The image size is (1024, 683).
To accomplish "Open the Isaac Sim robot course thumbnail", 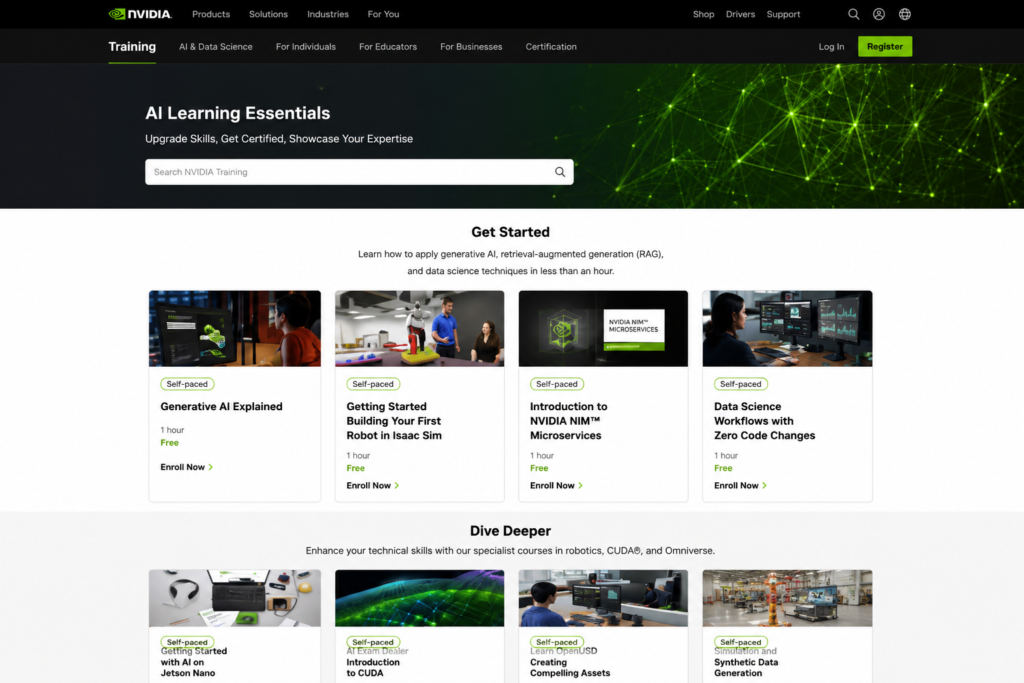I will 419,328.
